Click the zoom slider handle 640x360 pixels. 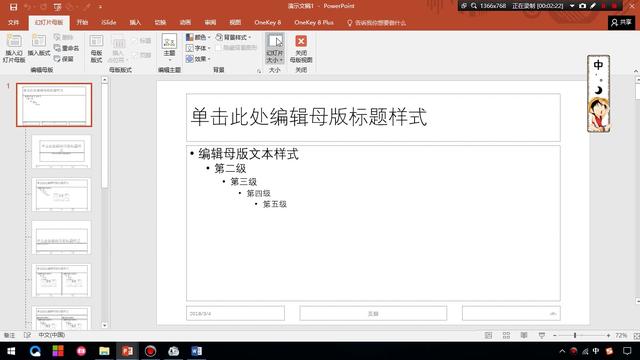(x=575, y=336)
